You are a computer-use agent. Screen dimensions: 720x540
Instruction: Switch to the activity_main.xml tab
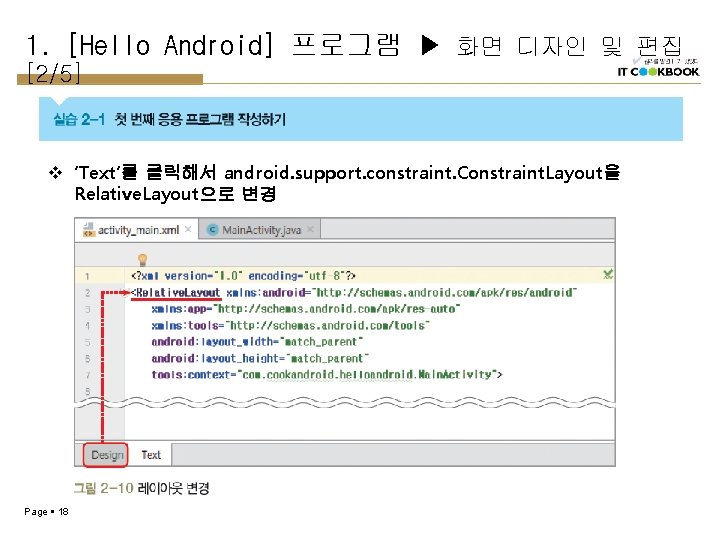click(136, 230)
